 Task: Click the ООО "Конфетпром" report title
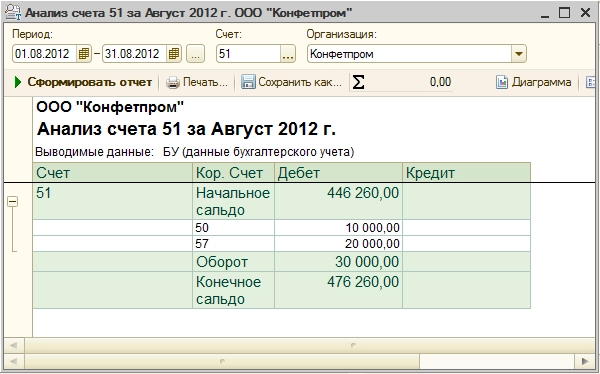pos(110,107)
